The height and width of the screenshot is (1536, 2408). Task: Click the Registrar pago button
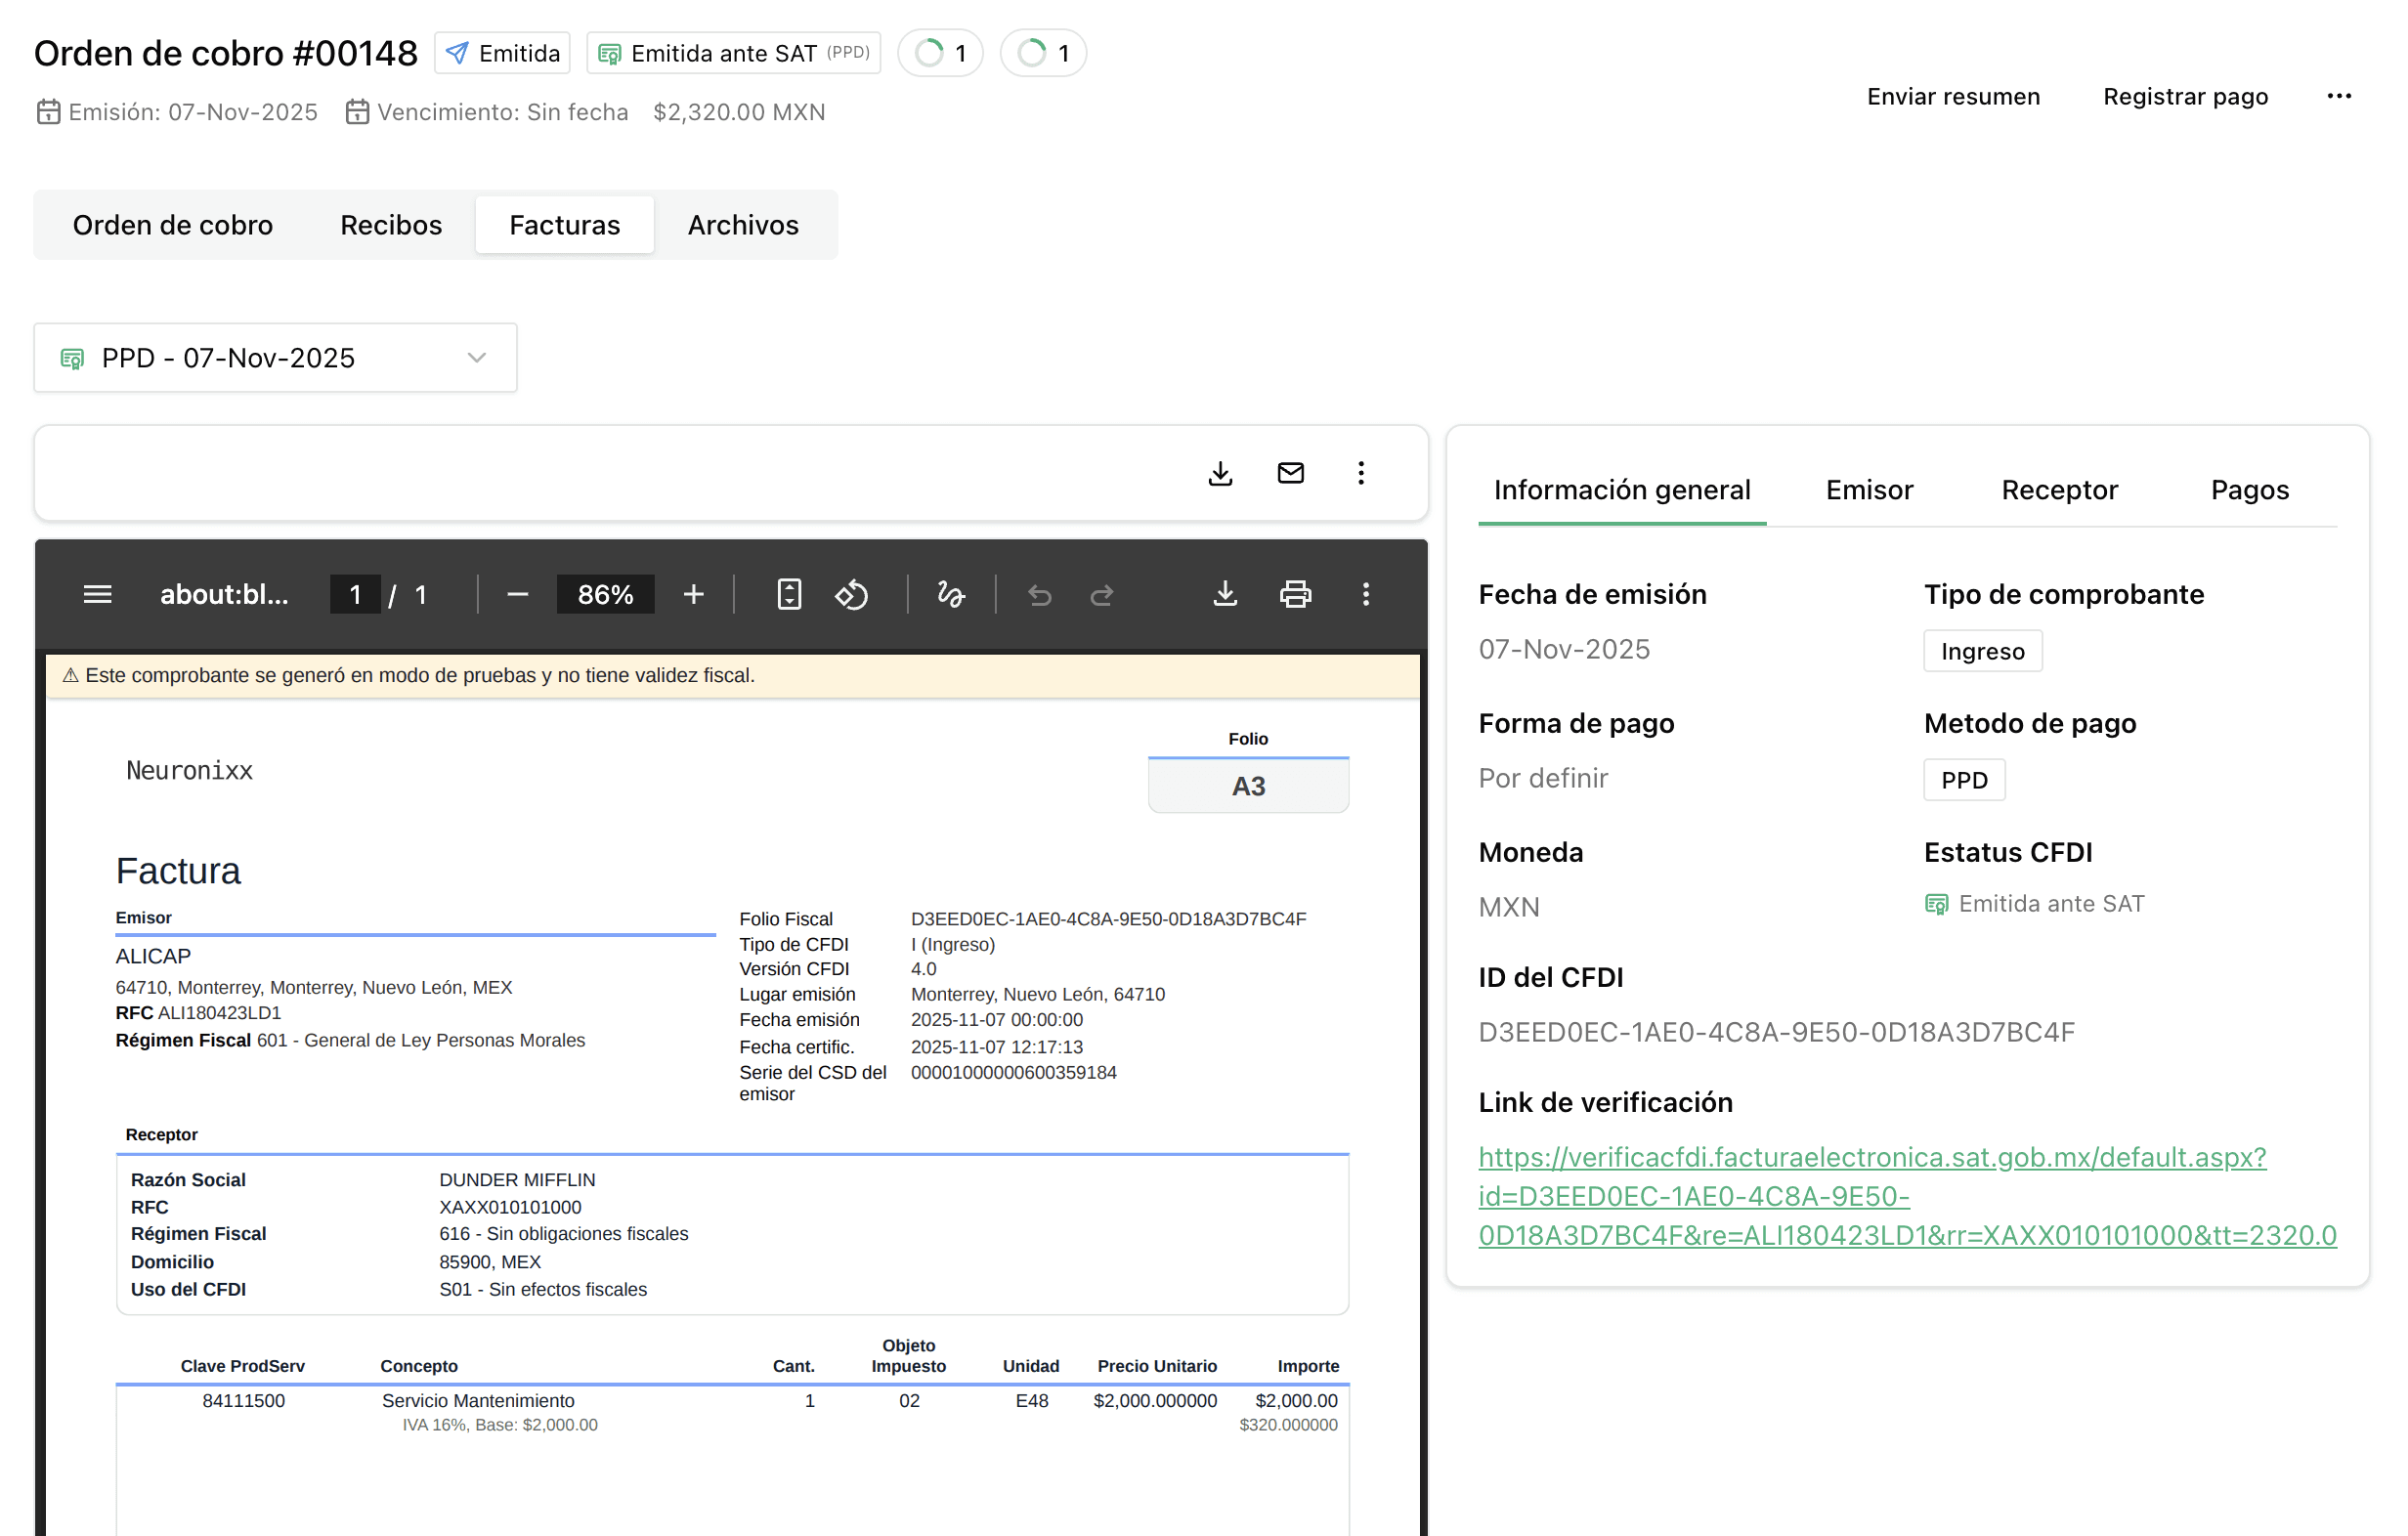point(2184,96)
